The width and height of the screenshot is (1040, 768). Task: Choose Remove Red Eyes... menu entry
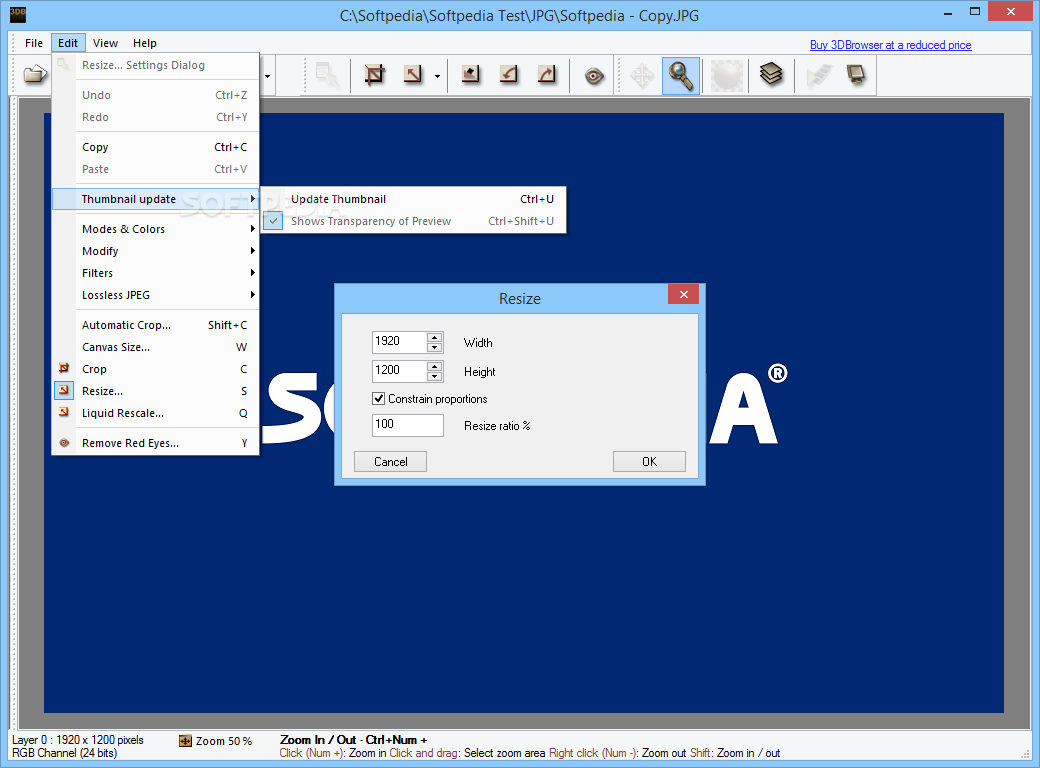[x=155, y=443]
